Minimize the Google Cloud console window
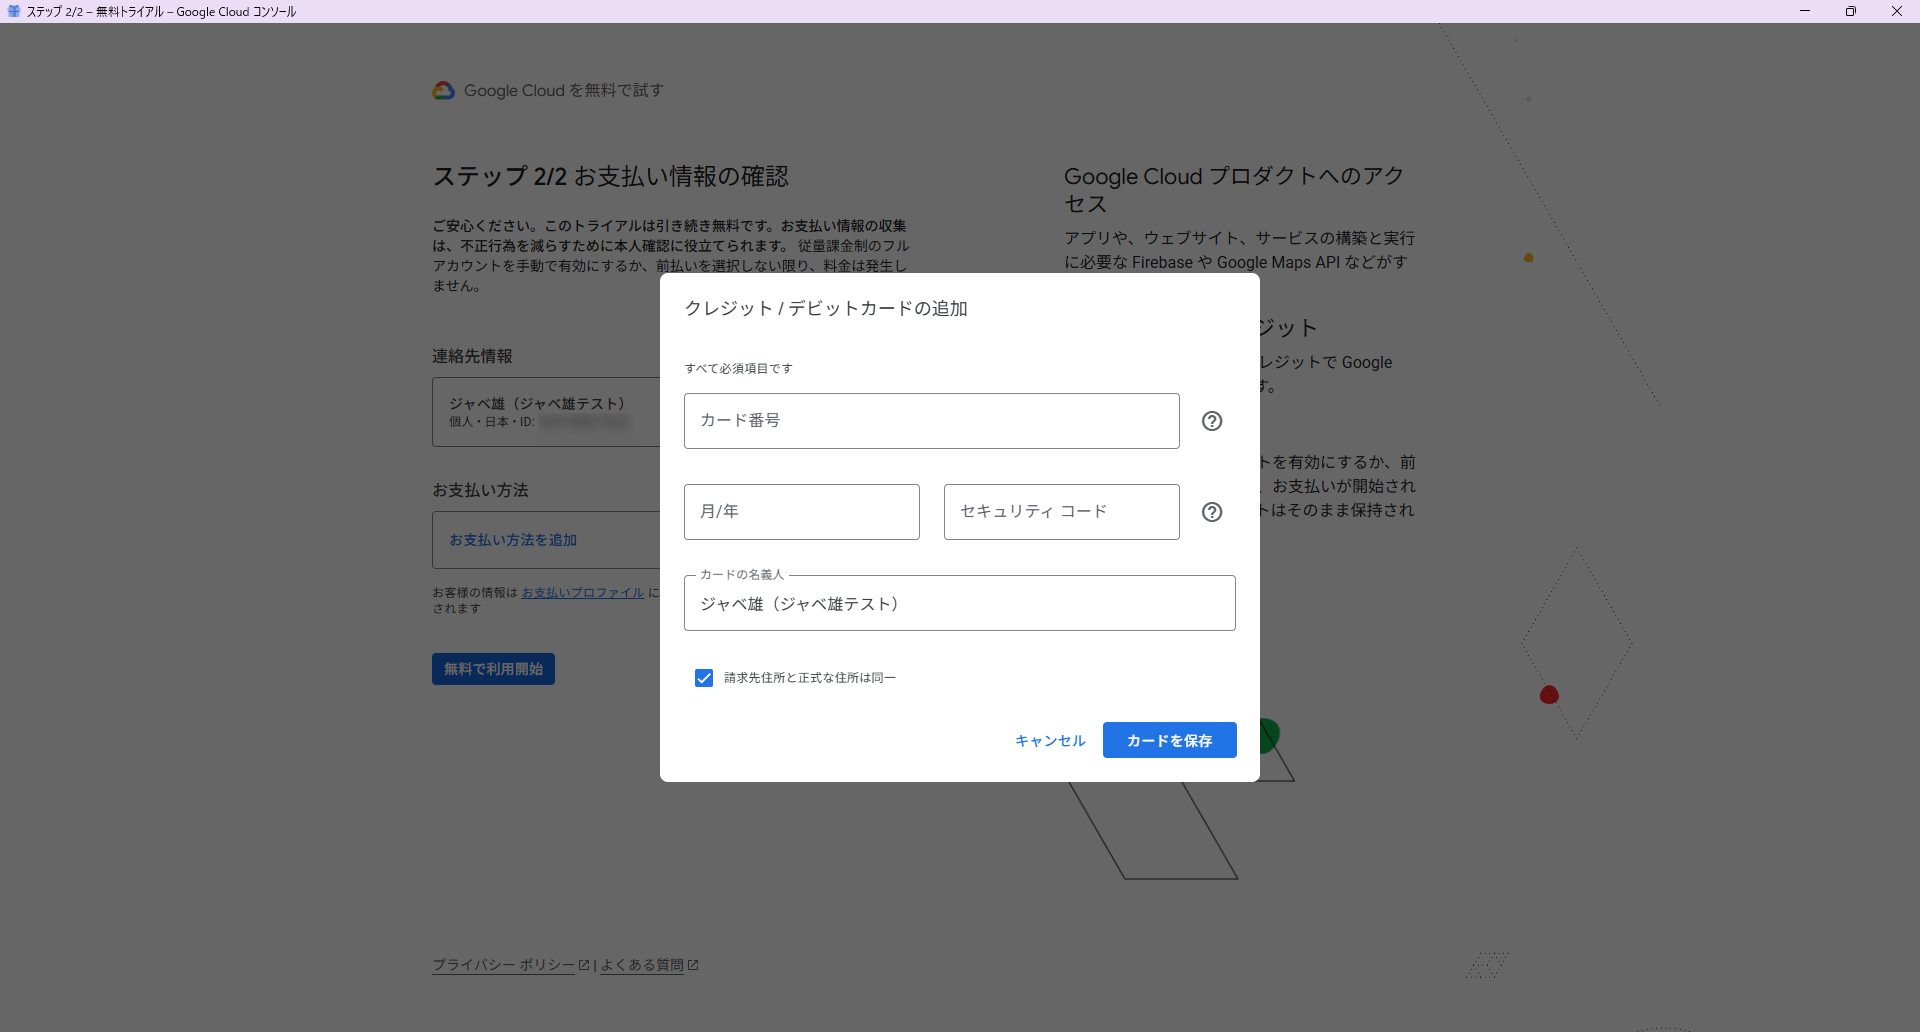 click(x=1805, y=11)
